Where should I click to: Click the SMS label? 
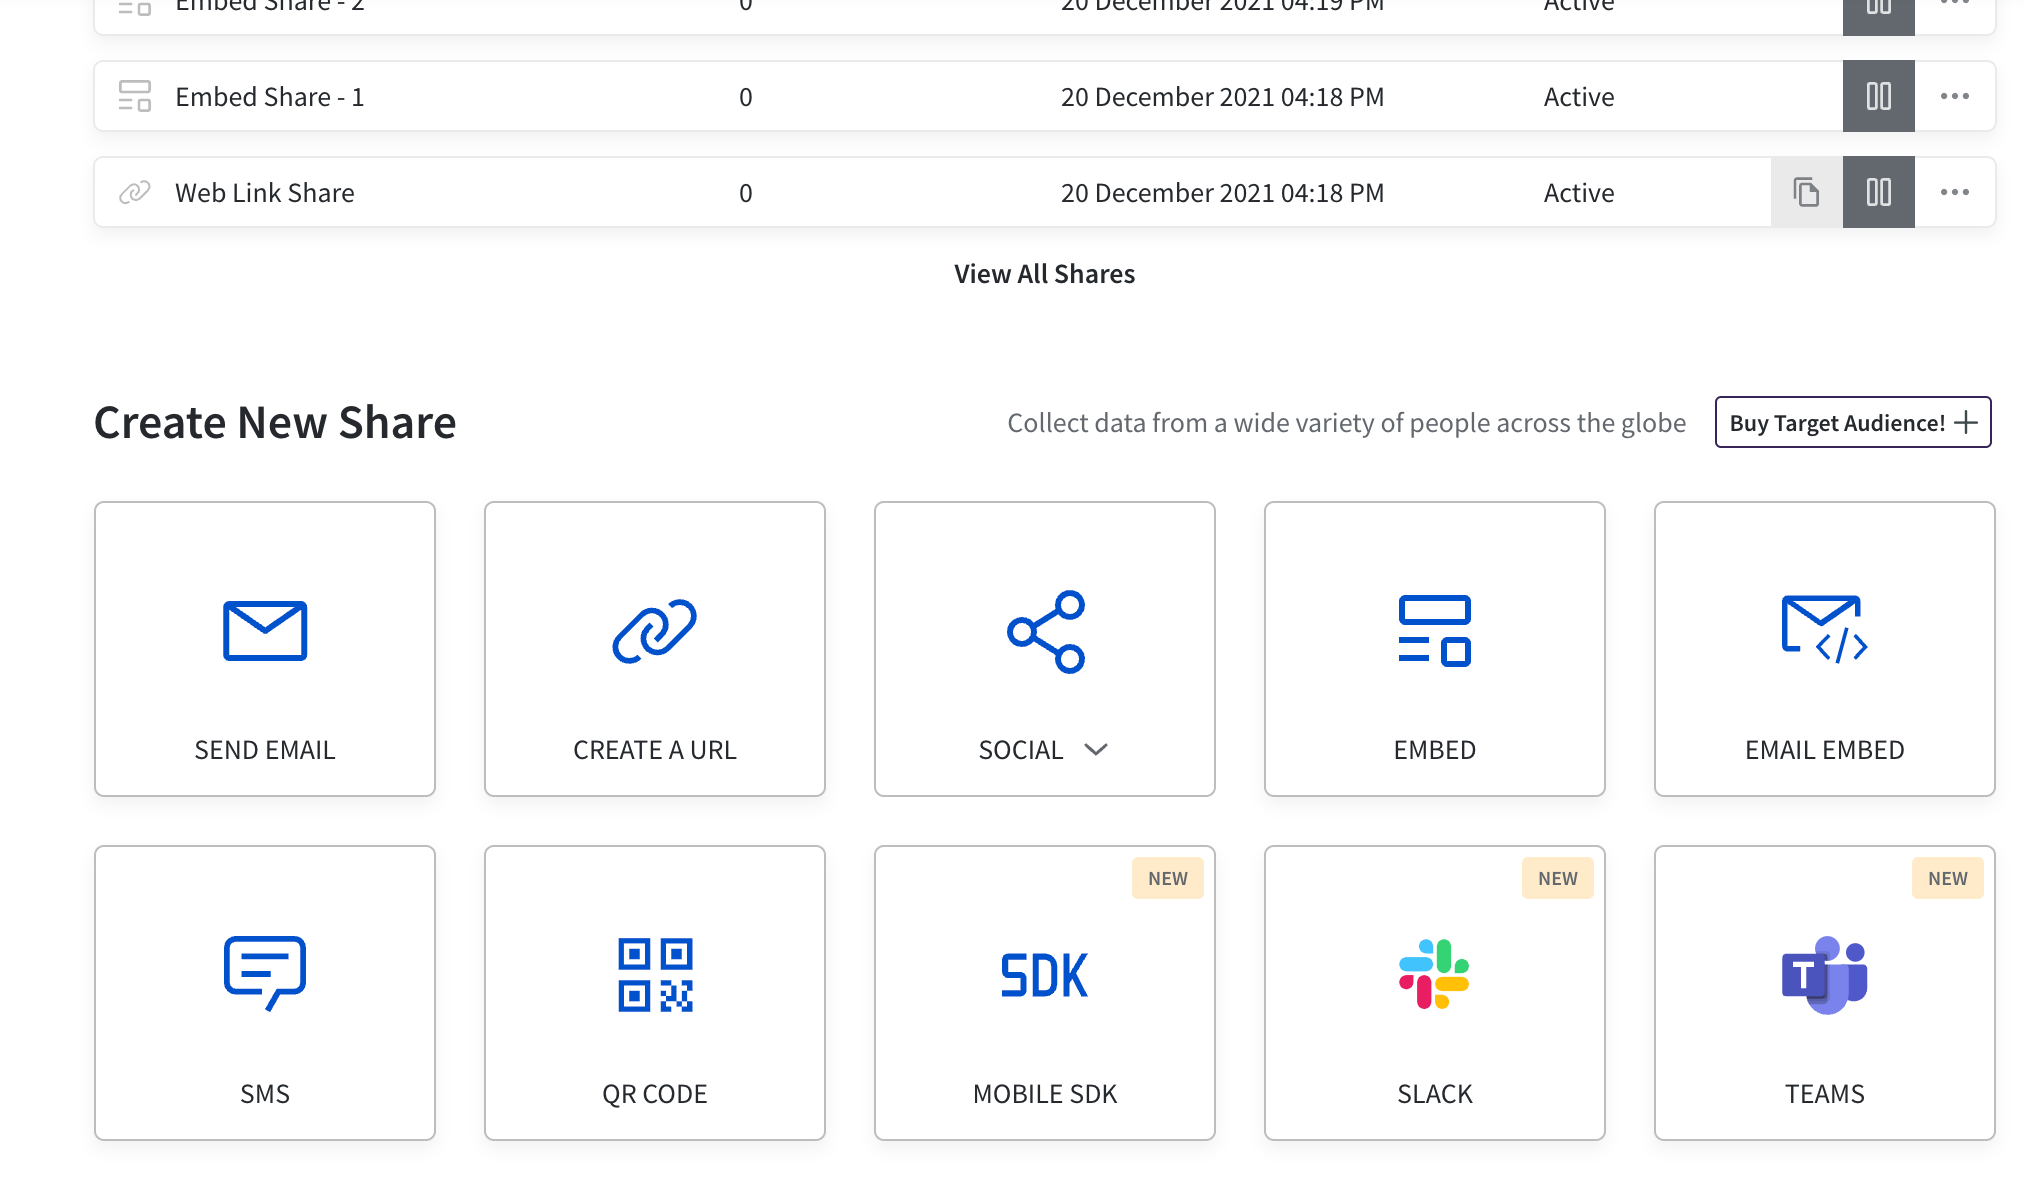tap(265, 1094)
